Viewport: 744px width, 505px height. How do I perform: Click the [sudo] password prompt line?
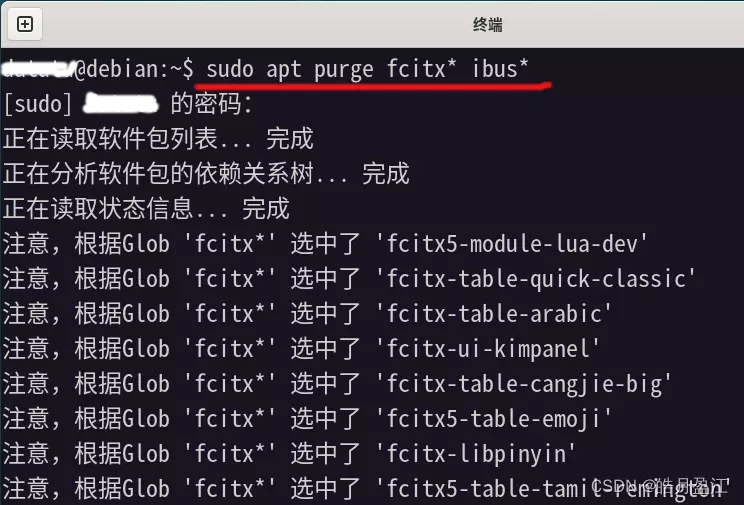tap(128, 103)
